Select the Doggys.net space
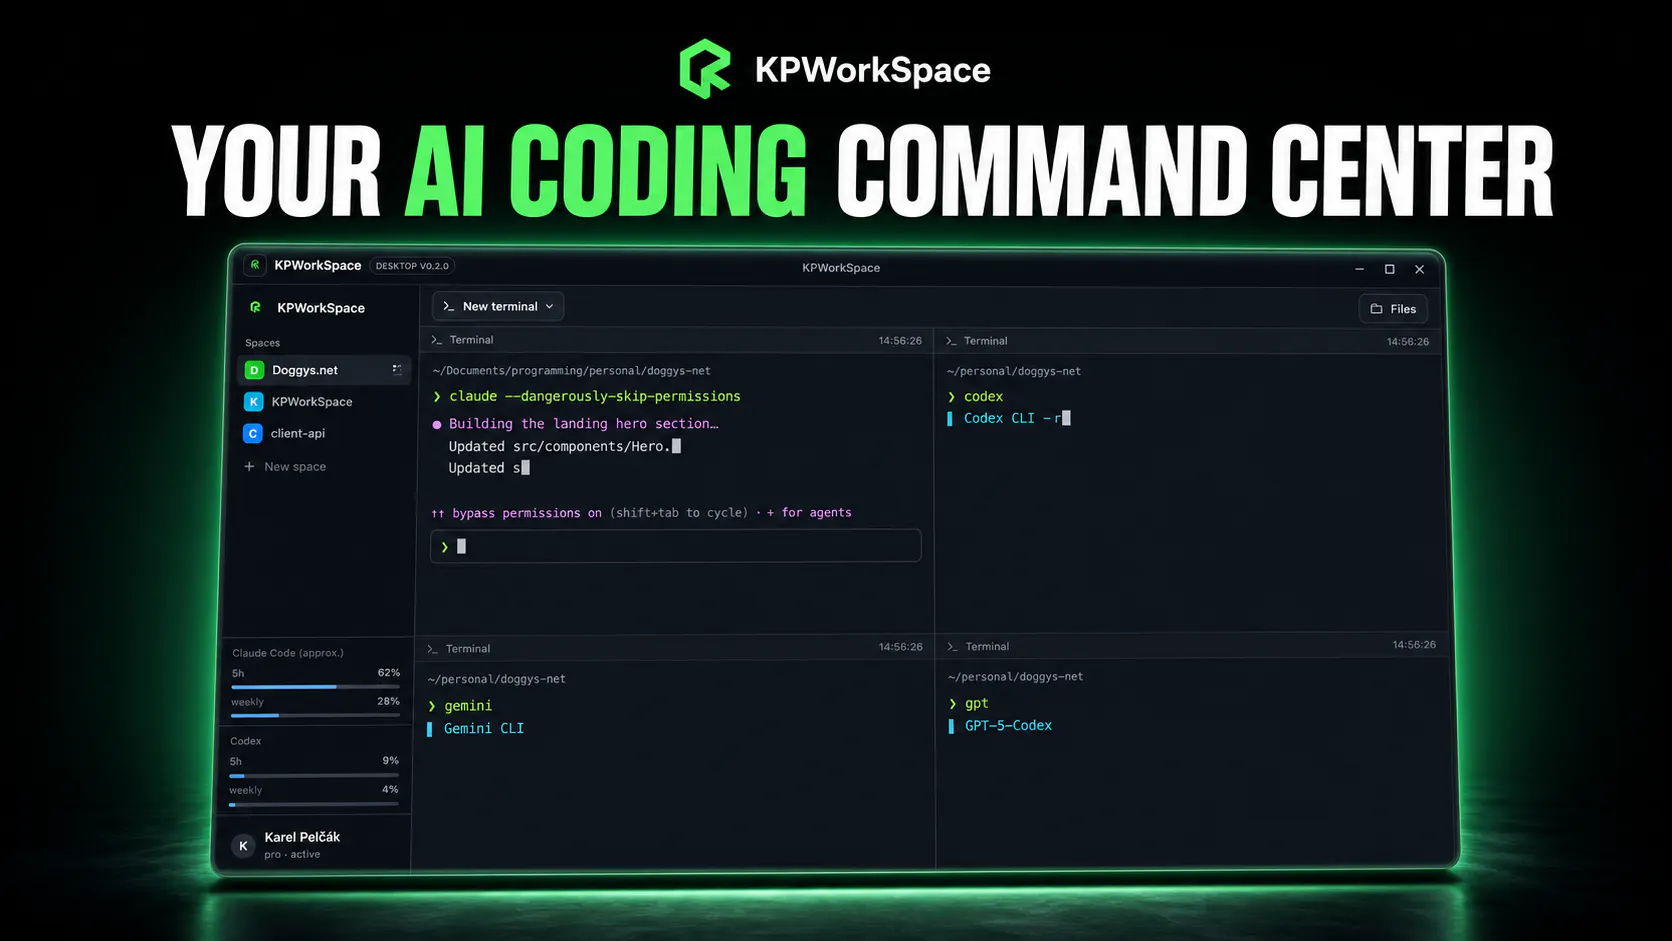Screen dimensions: 1672x941 tap(324, 370)
